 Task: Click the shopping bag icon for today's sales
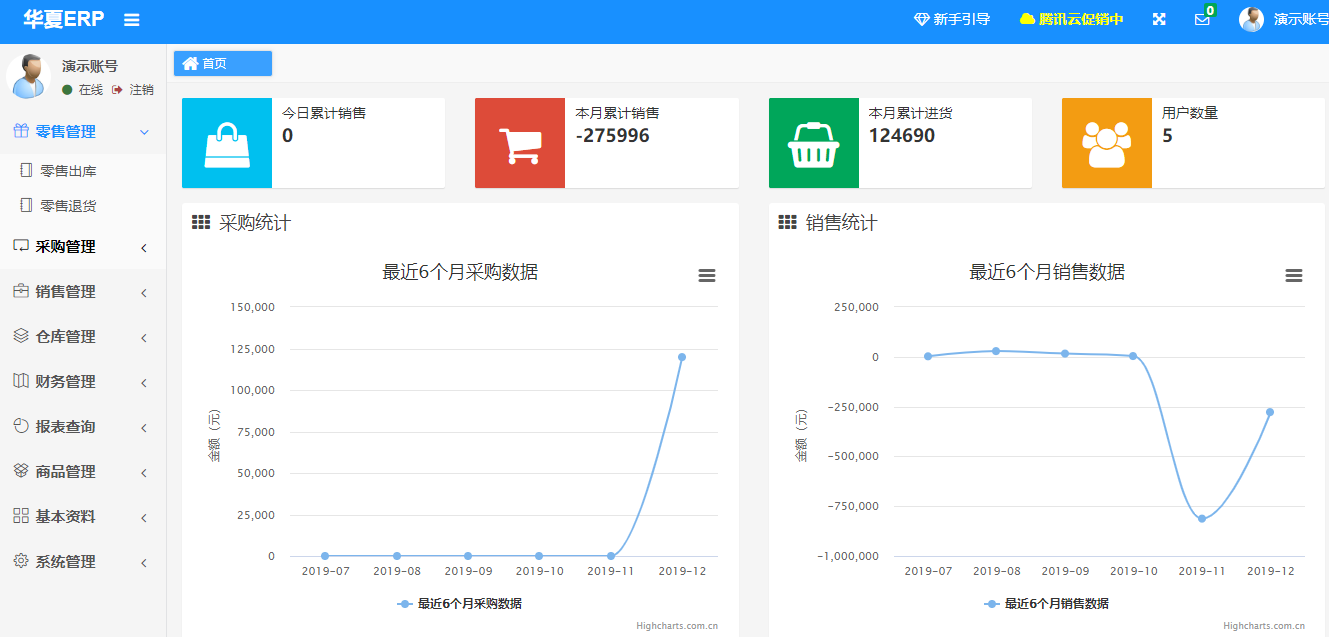(x=227, y=143)
